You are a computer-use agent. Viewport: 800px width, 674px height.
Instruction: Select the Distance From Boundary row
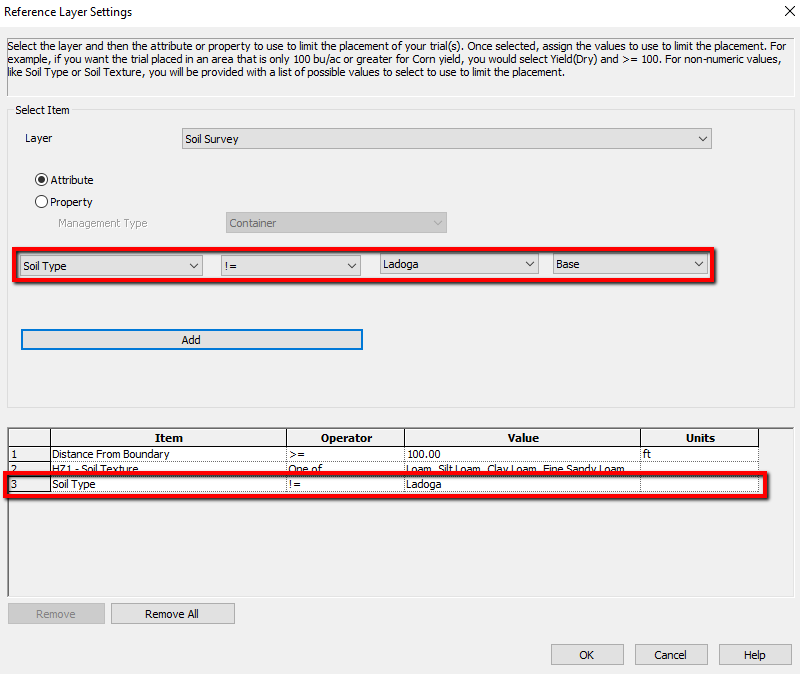[x=168, y=454]
